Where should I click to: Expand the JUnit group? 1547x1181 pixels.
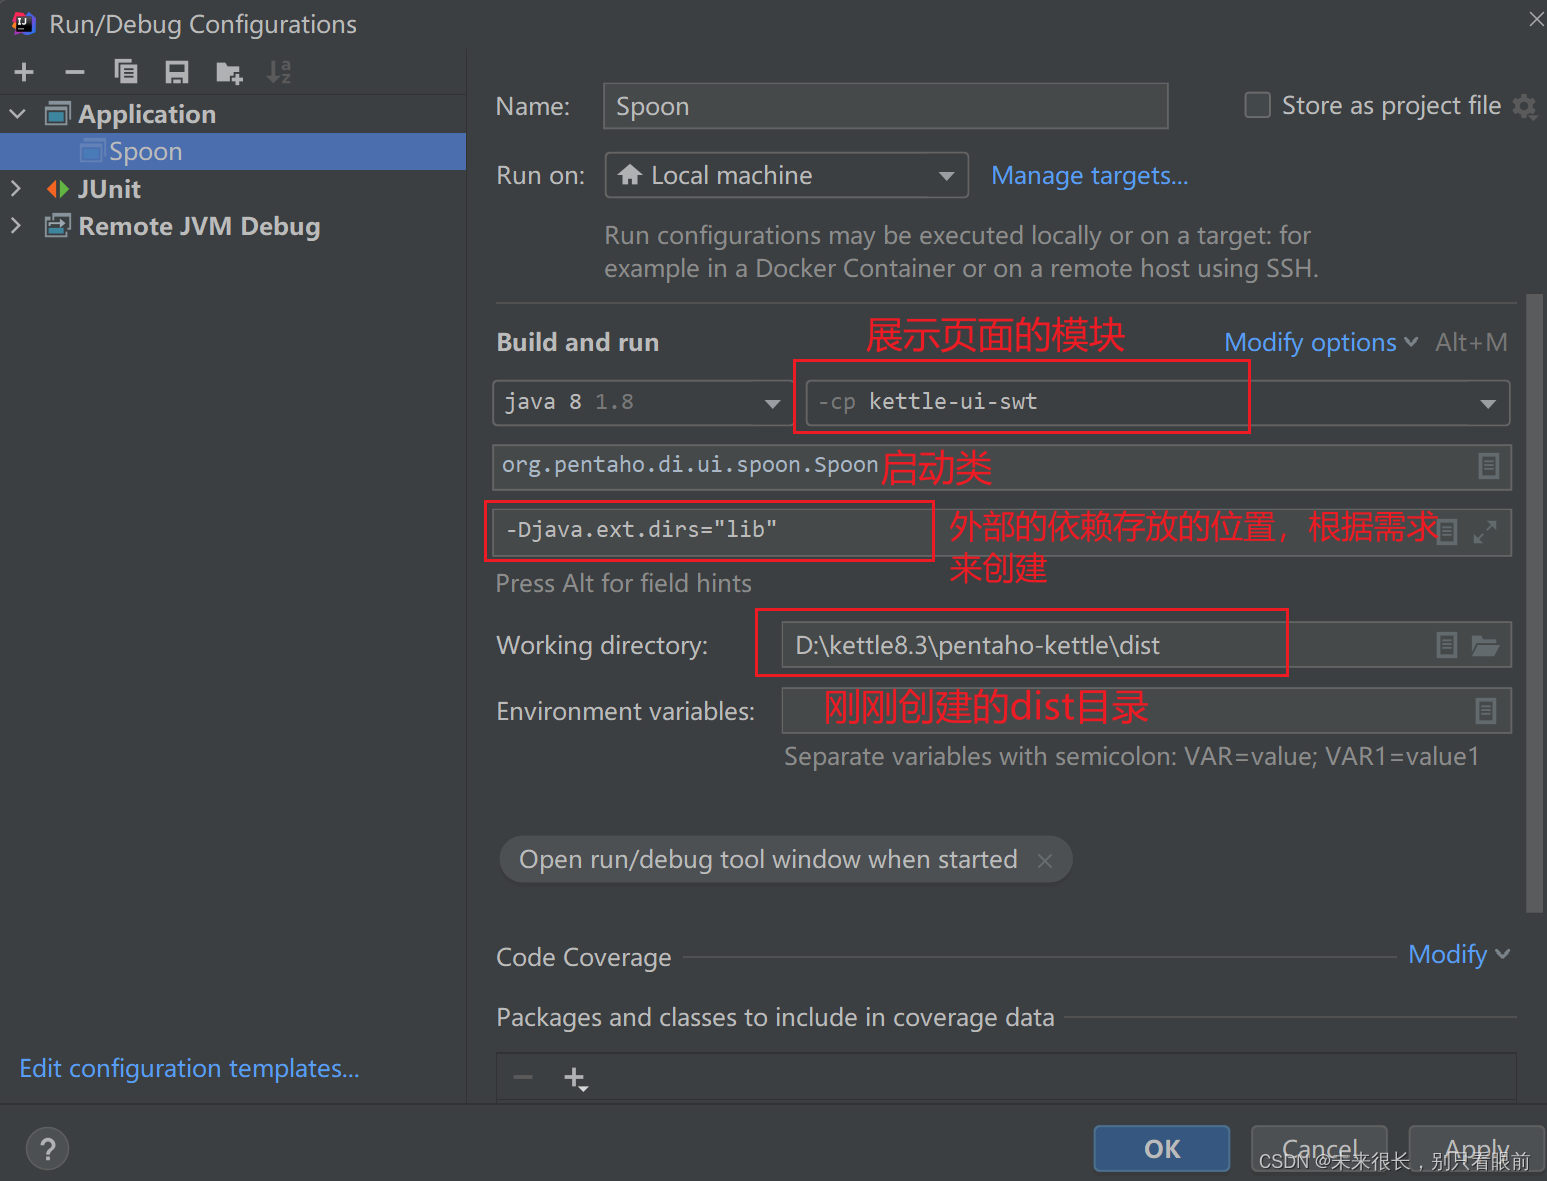pos(17,188)
